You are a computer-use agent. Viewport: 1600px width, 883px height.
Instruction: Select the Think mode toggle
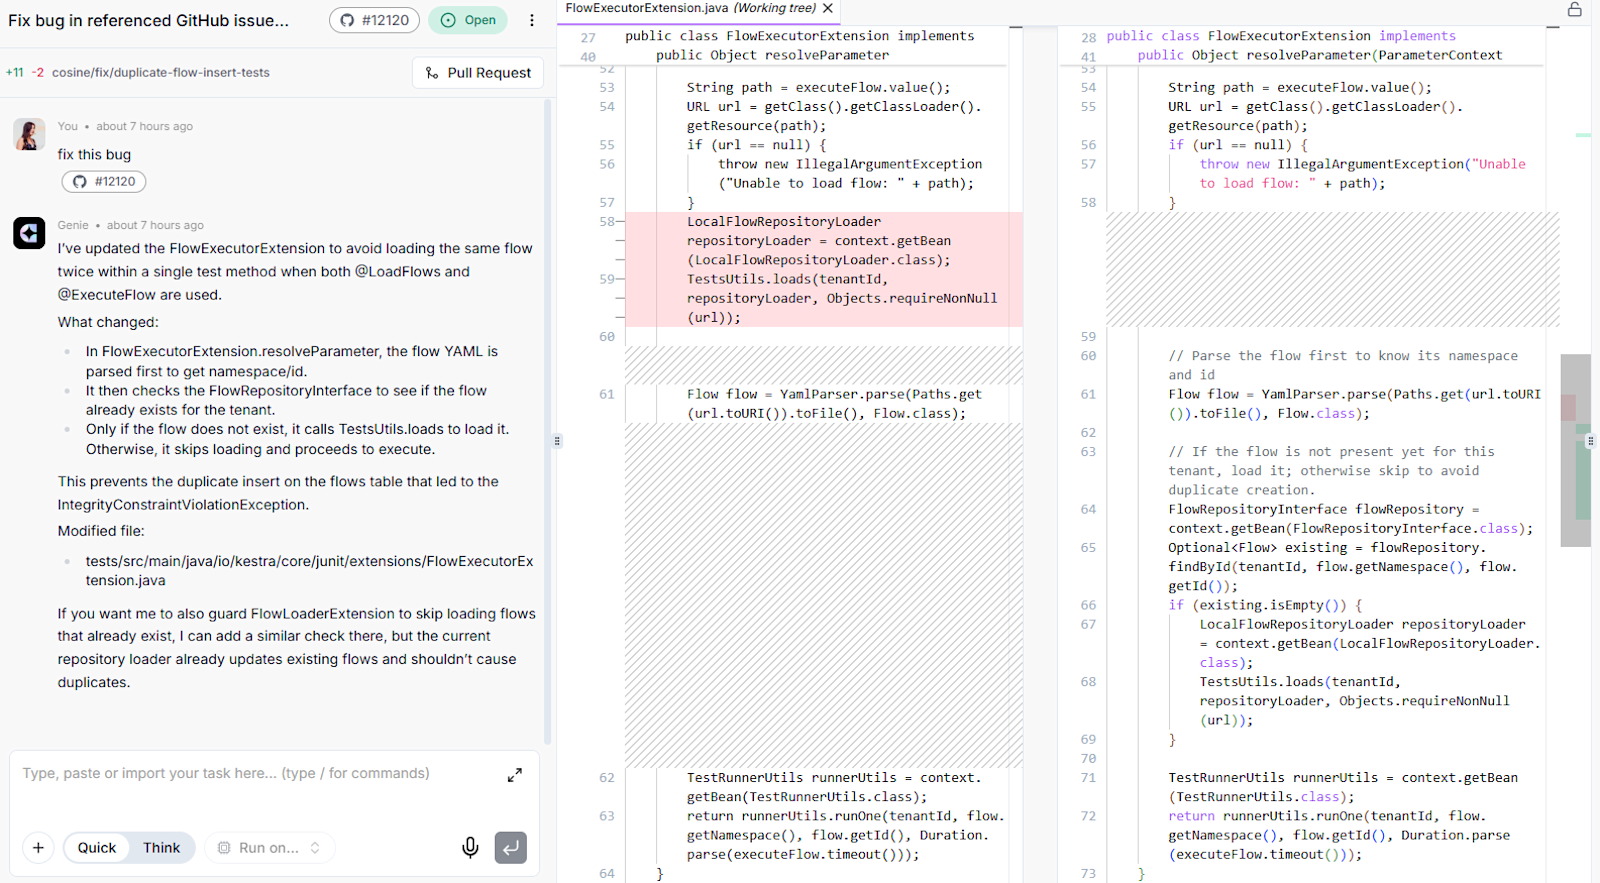(x=162, y=848)
